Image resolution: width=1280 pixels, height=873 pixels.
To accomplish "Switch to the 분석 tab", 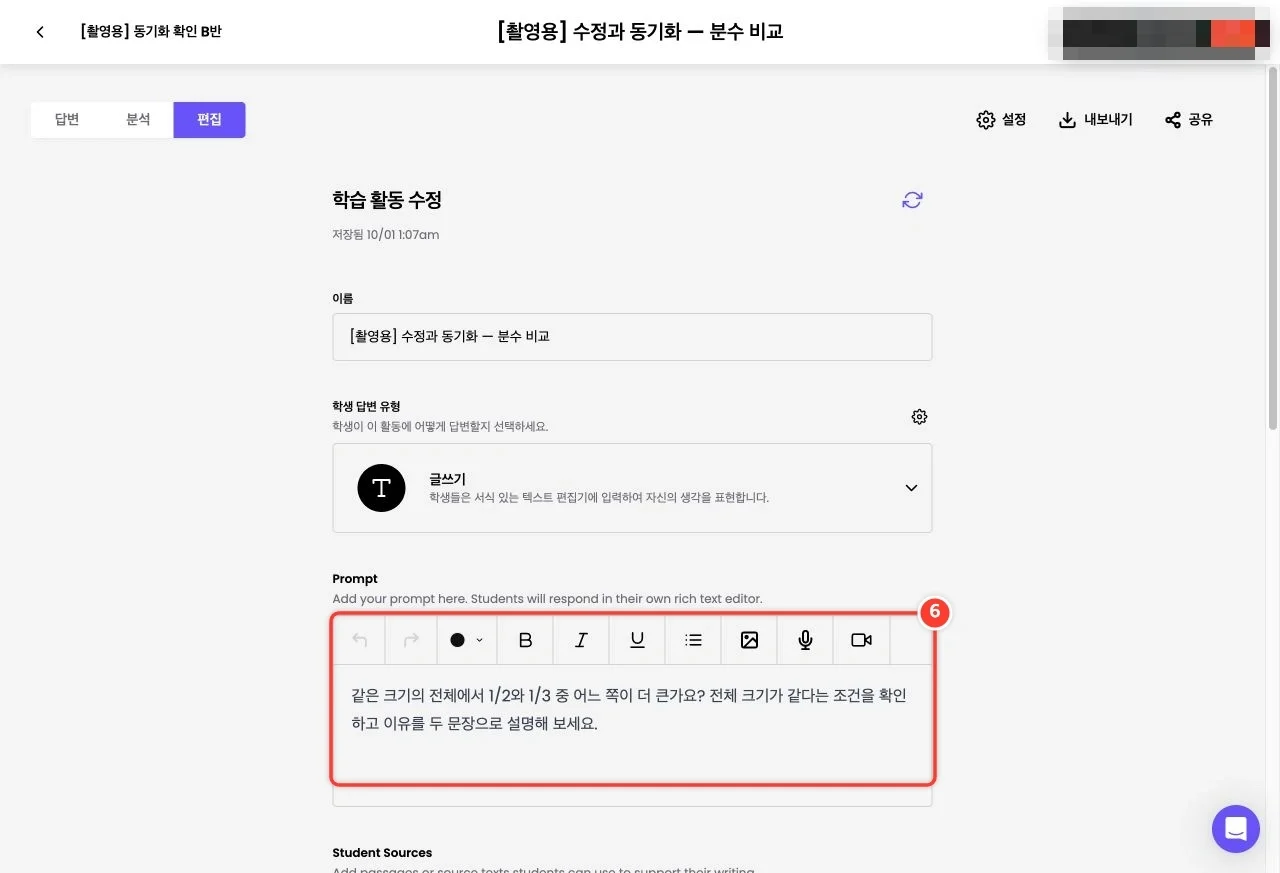I will click(138, 120).
